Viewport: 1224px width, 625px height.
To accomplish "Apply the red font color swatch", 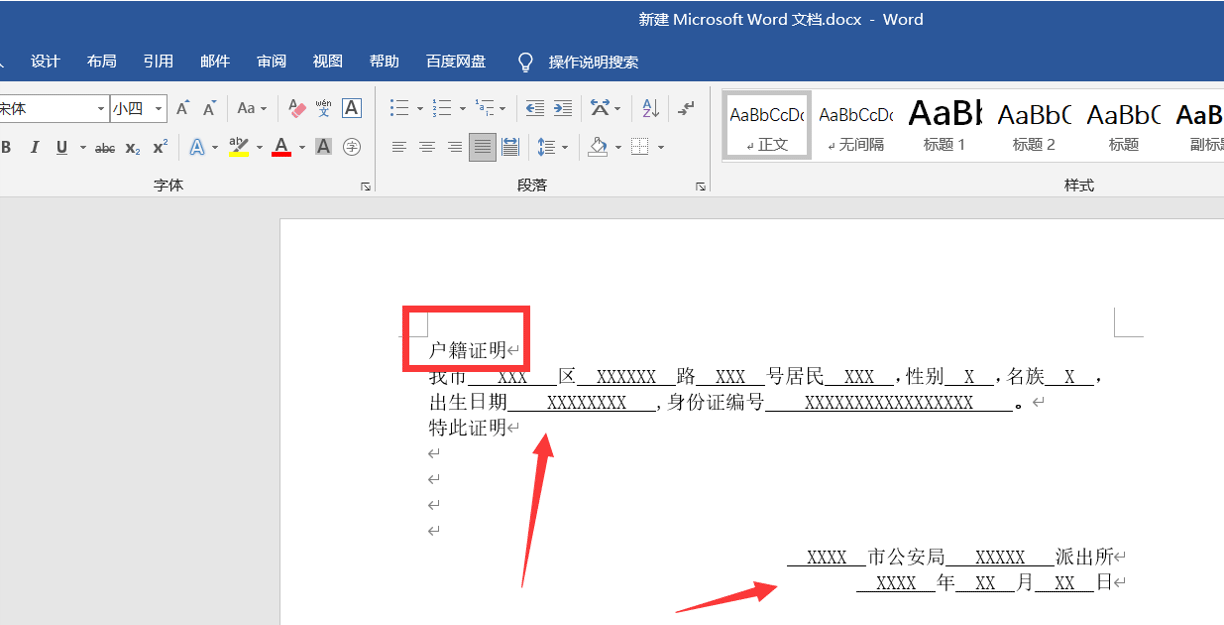I will [x=281, y=148].
